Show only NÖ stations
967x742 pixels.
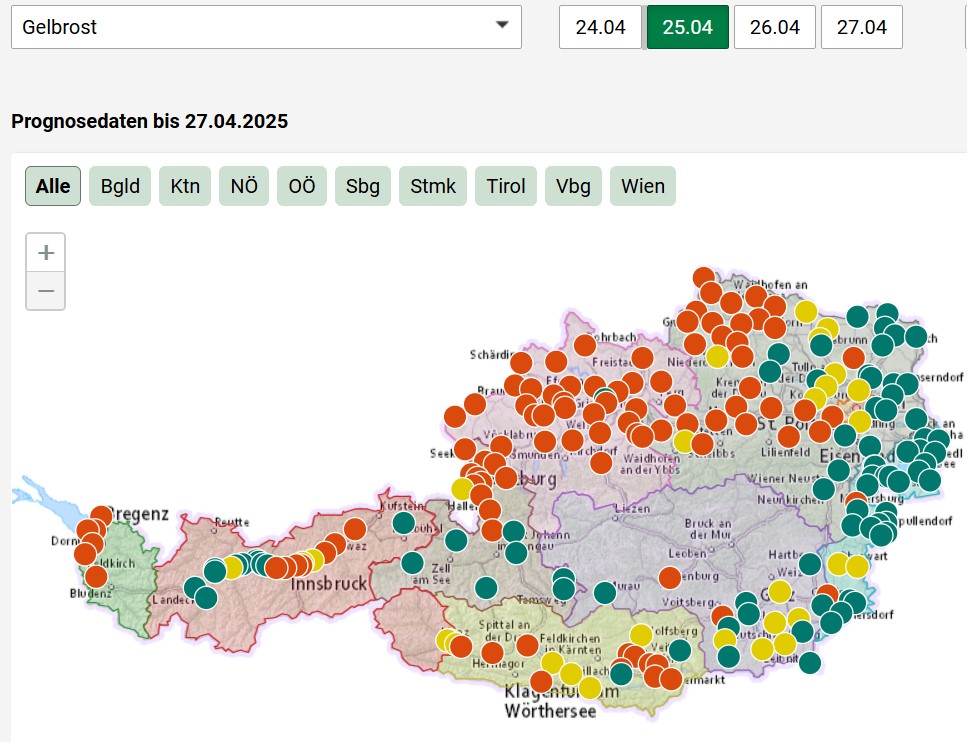click(244, 186)
